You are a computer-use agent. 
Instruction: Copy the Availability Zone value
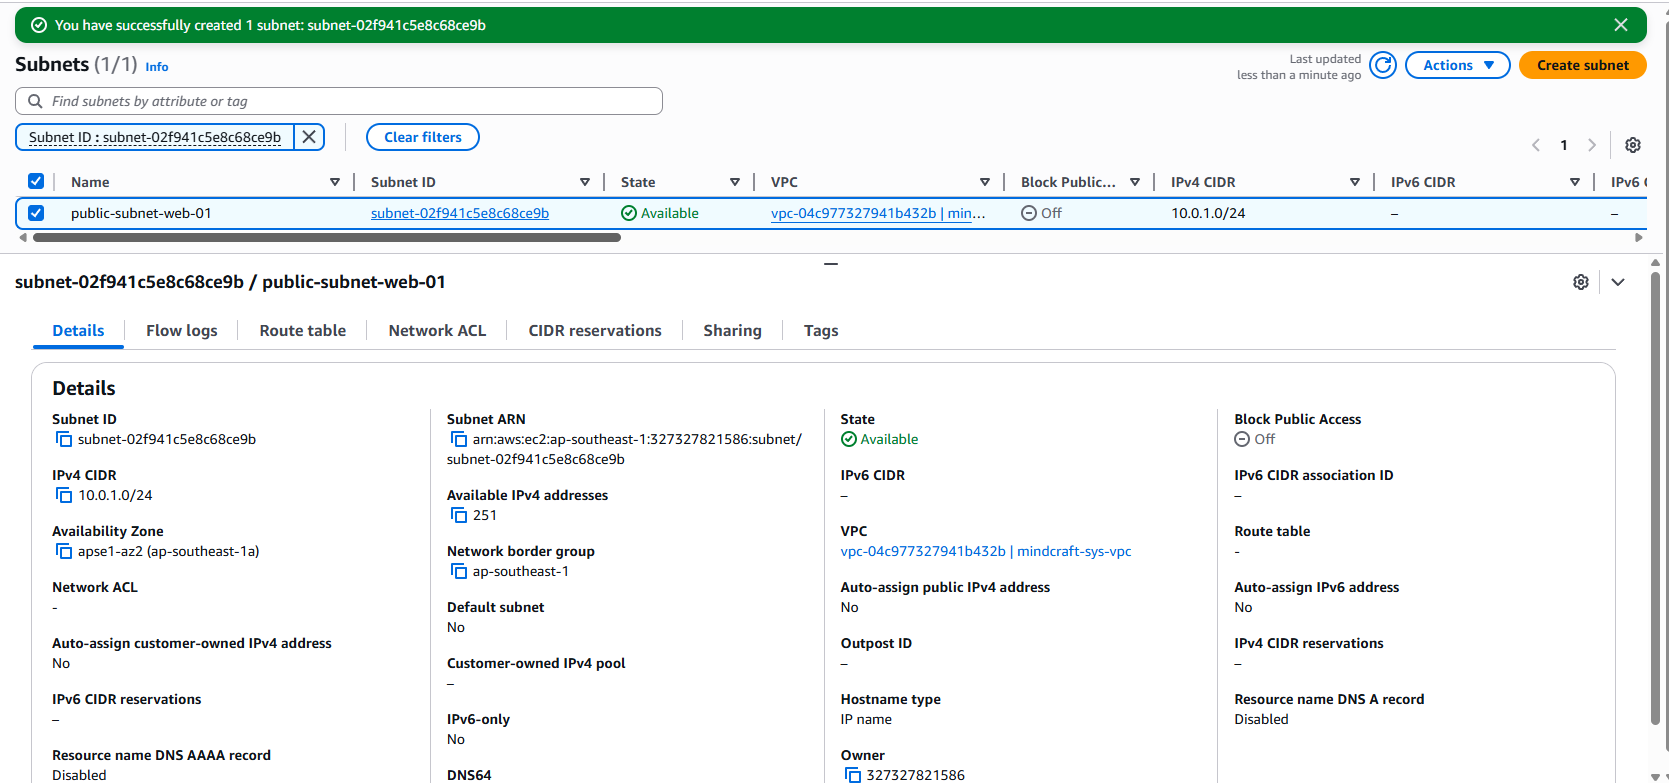tap(64, 552)
